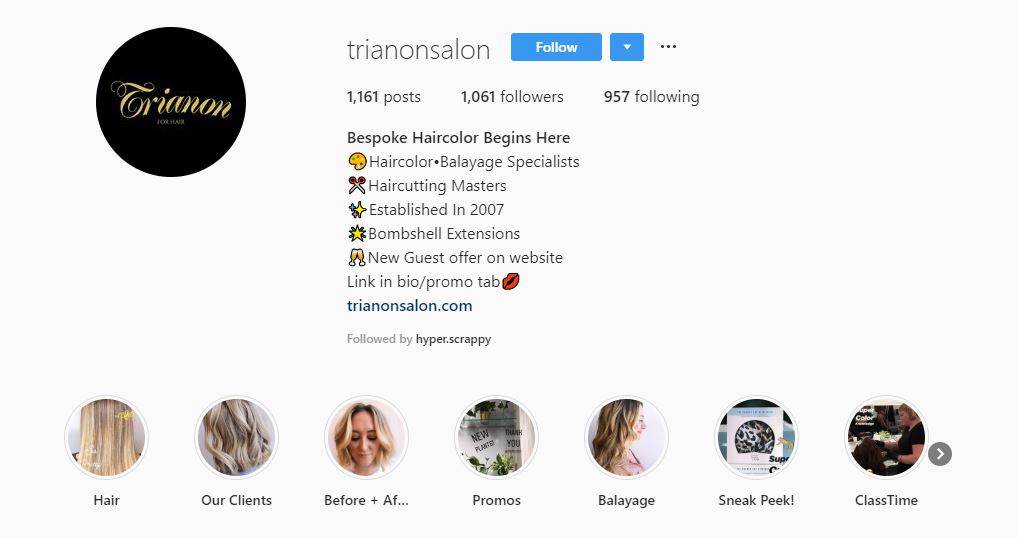Expand suggested accounts dropdown arrow
Image resolution: width=1018 pixels, height=538 pixels.
(627, 47)
